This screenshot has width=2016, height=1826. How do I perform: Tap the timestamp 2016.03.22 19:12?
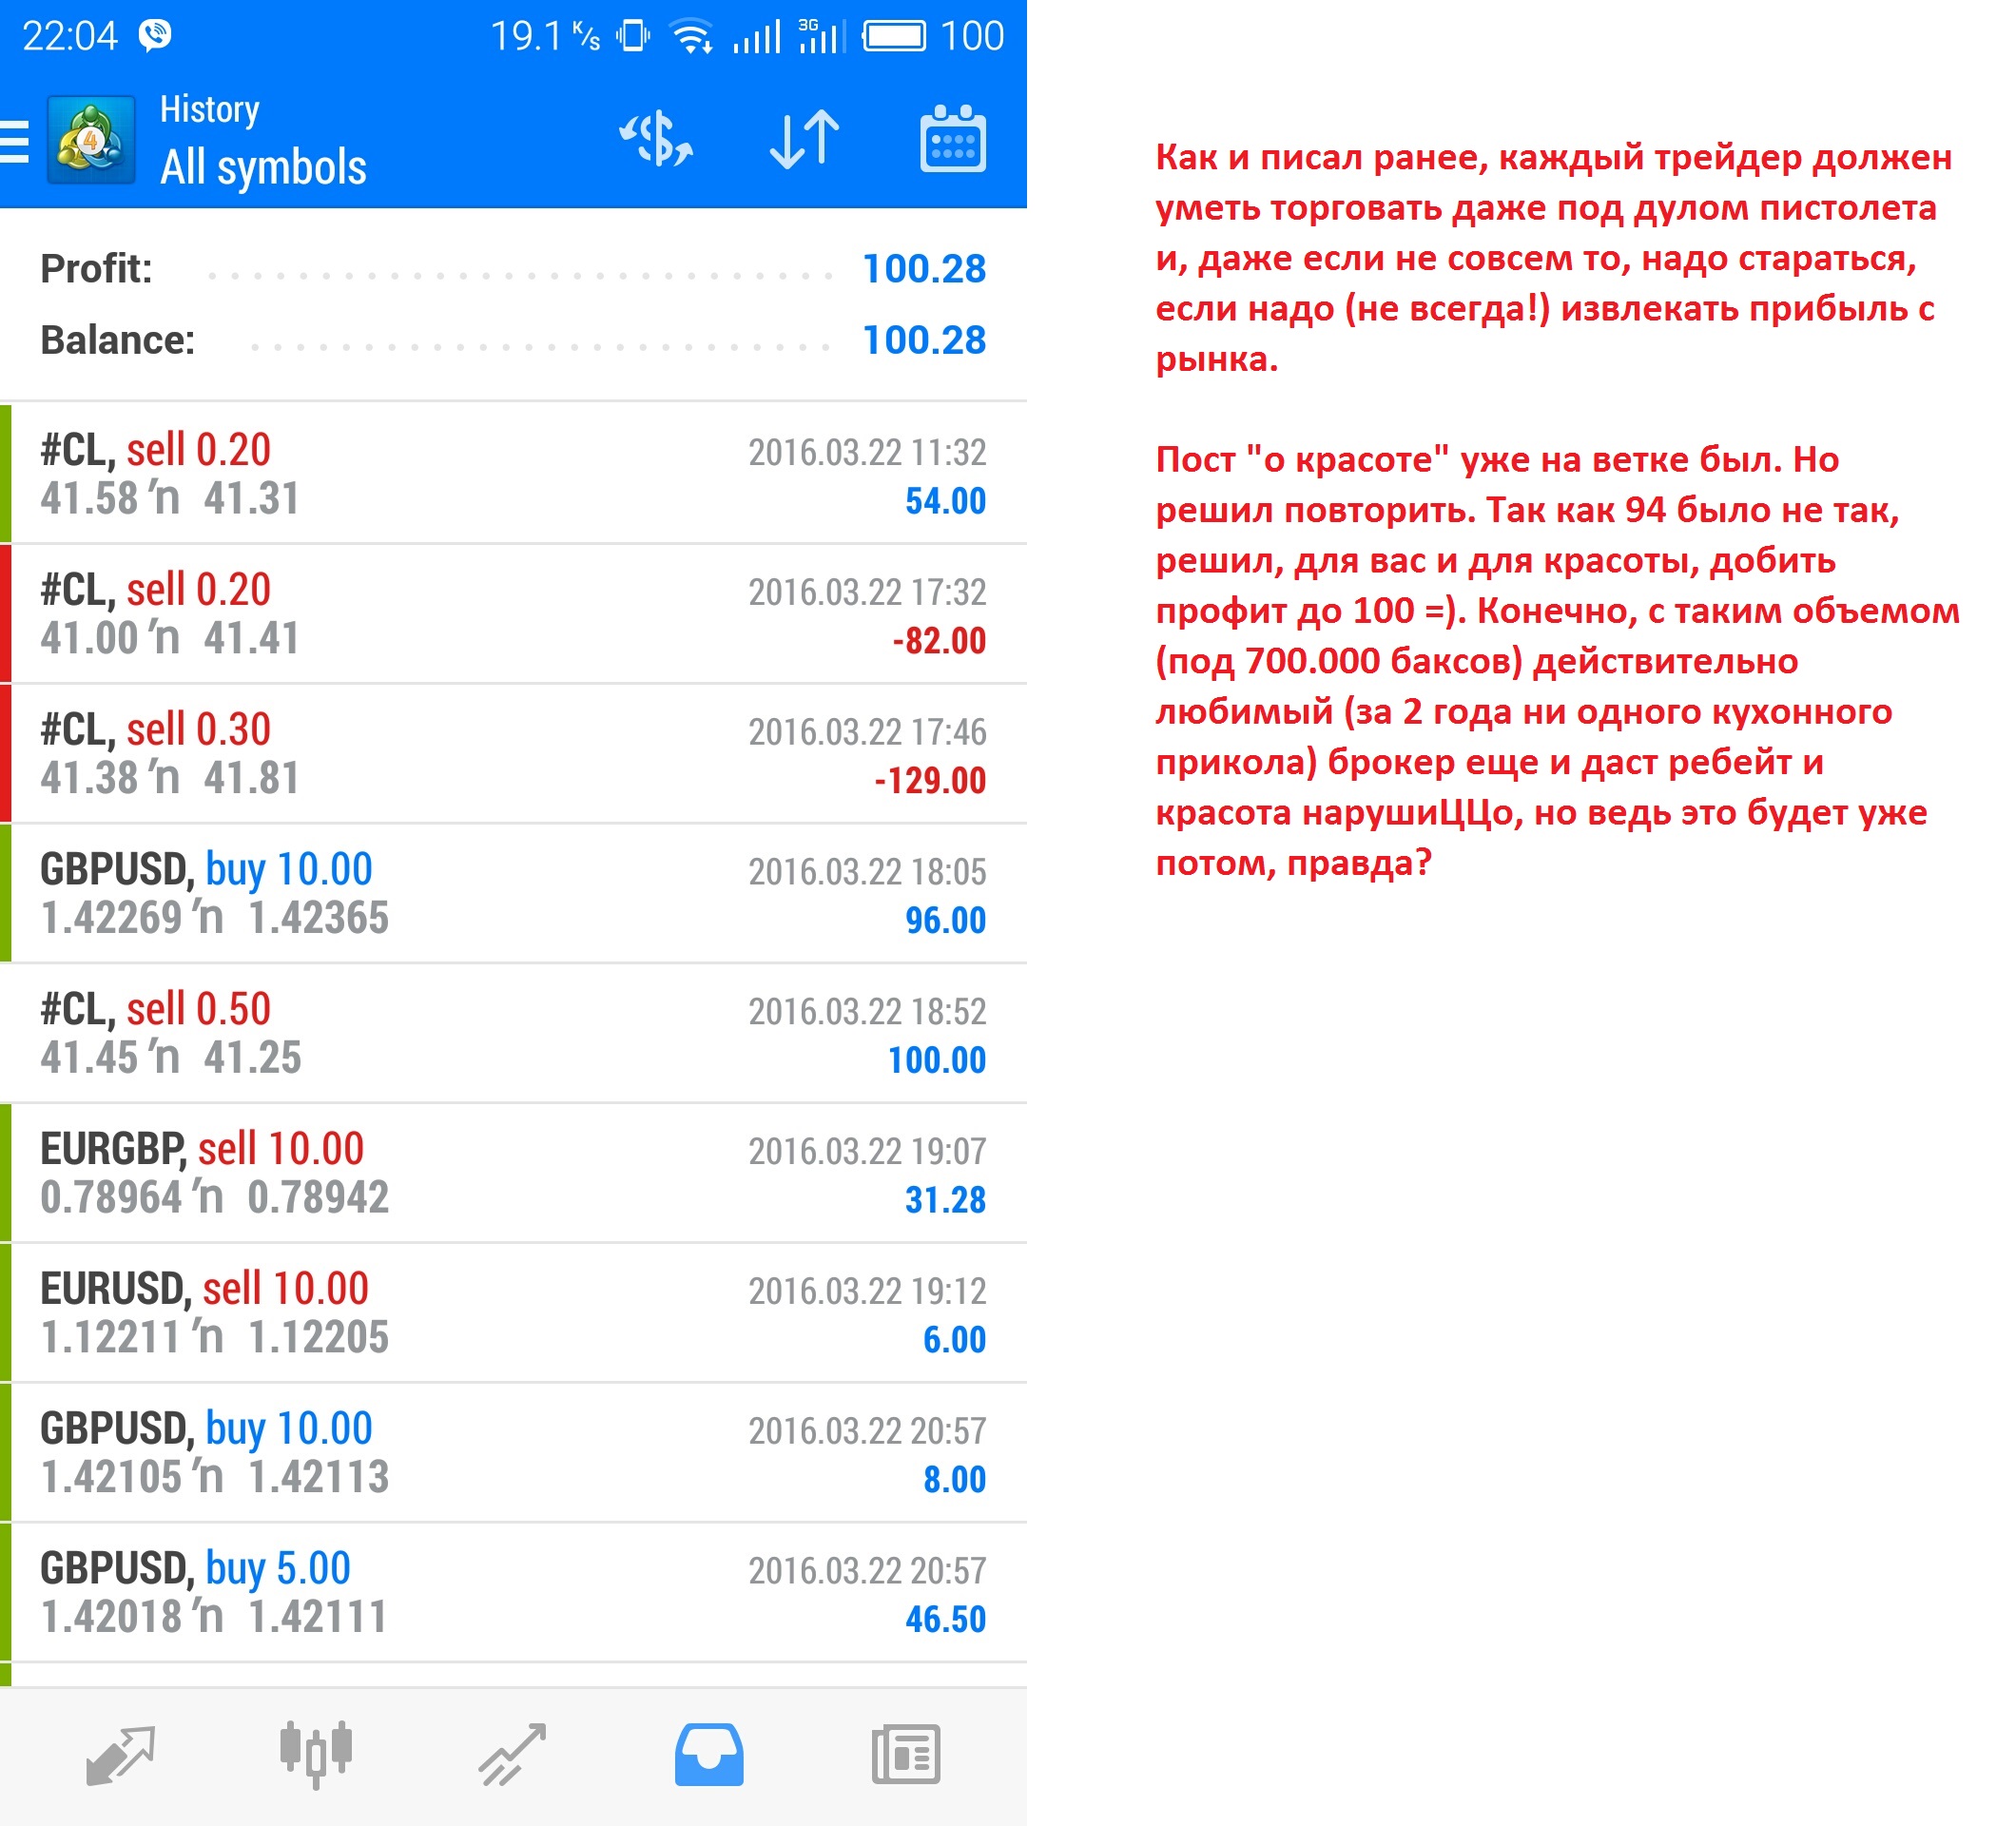tap(867, 1292)
